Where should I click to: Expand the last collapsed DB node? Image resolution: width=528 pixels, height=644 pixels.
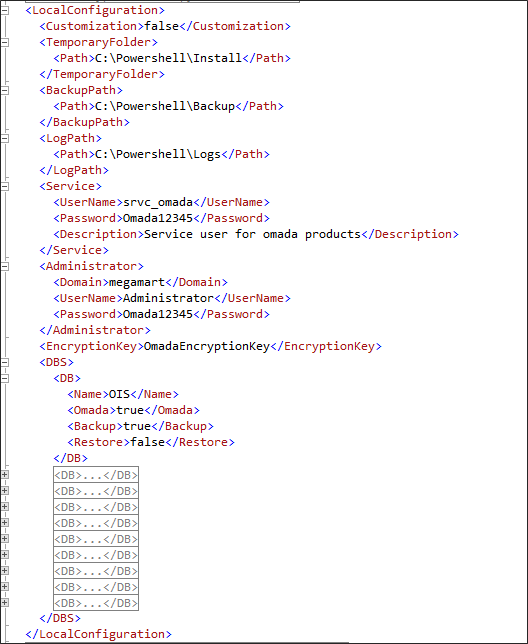[5, 603]
